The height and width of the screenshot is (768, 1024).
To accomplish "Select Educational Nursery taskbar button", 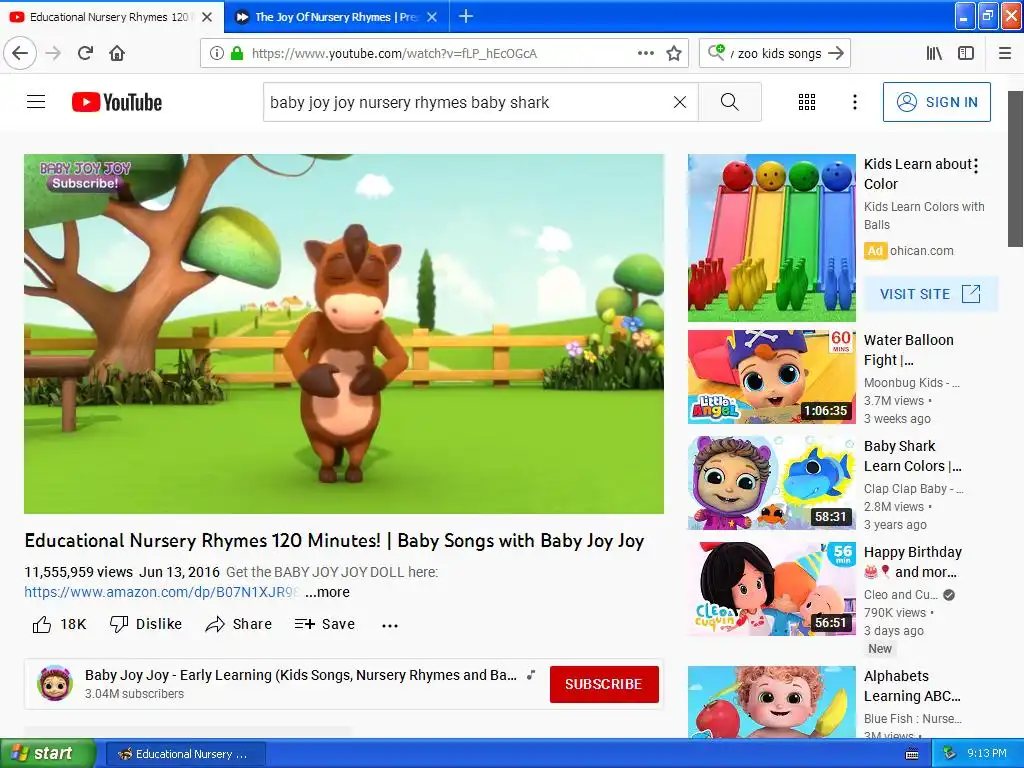I will pos(185,754).
